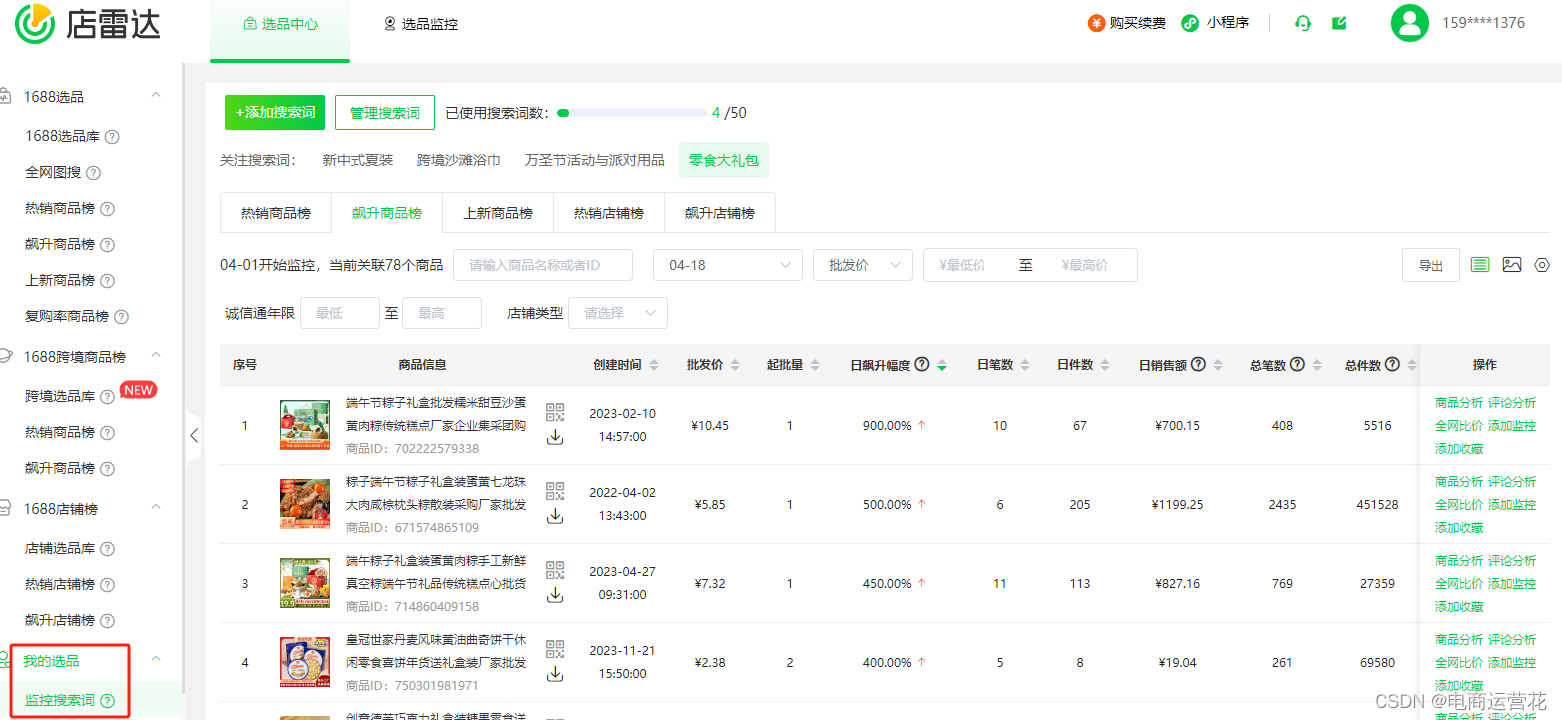Open column settings hexagon icon
Image resolution: width=1562 pixels, height=720 pixels.
click(1542, 265)
